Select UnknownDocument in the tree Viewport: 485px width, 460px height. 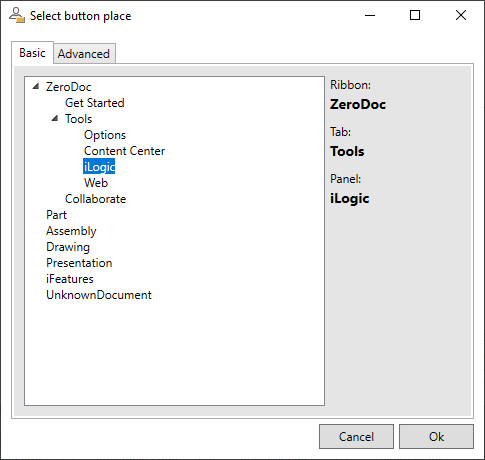click(x=99, y=295)
